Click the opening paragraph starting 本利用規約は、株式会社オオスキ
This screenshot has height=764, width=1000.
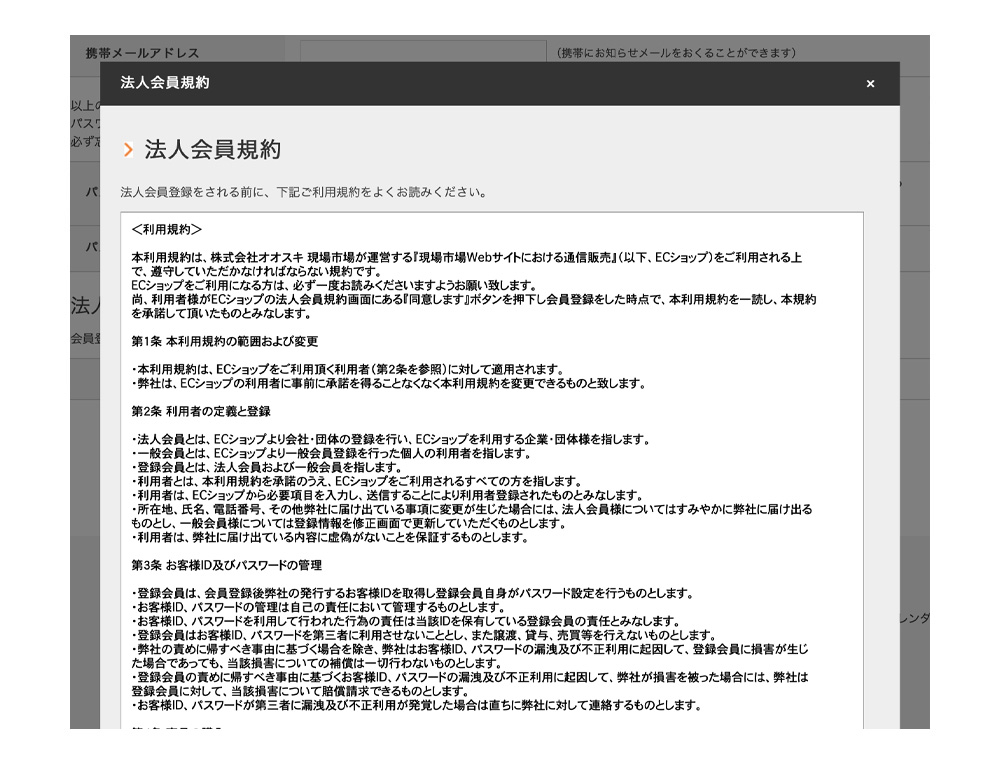pyautogui.click(x=466, y=257)
